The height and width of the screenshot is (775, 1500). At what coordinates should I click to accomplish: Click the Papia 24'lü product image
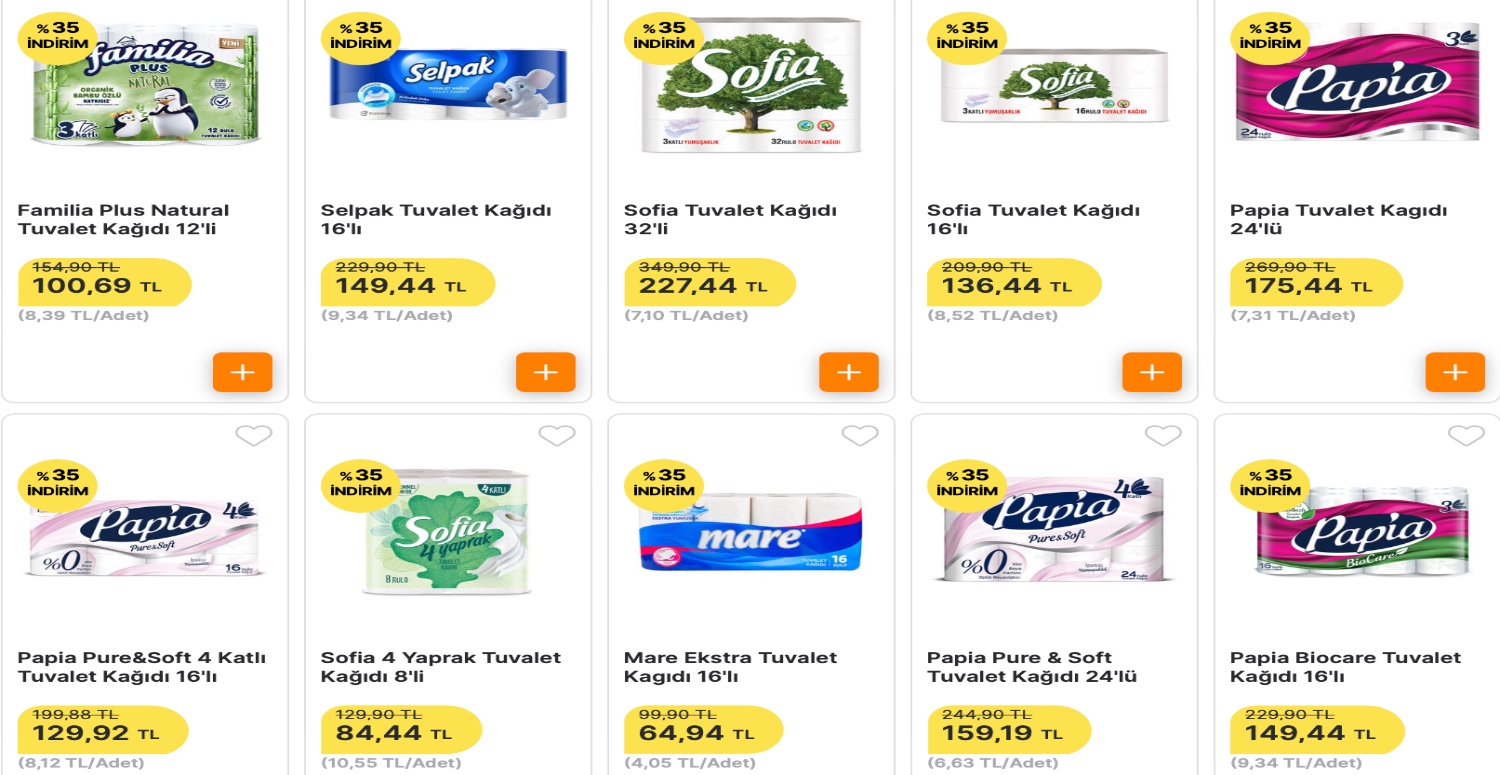point(1356,85)
